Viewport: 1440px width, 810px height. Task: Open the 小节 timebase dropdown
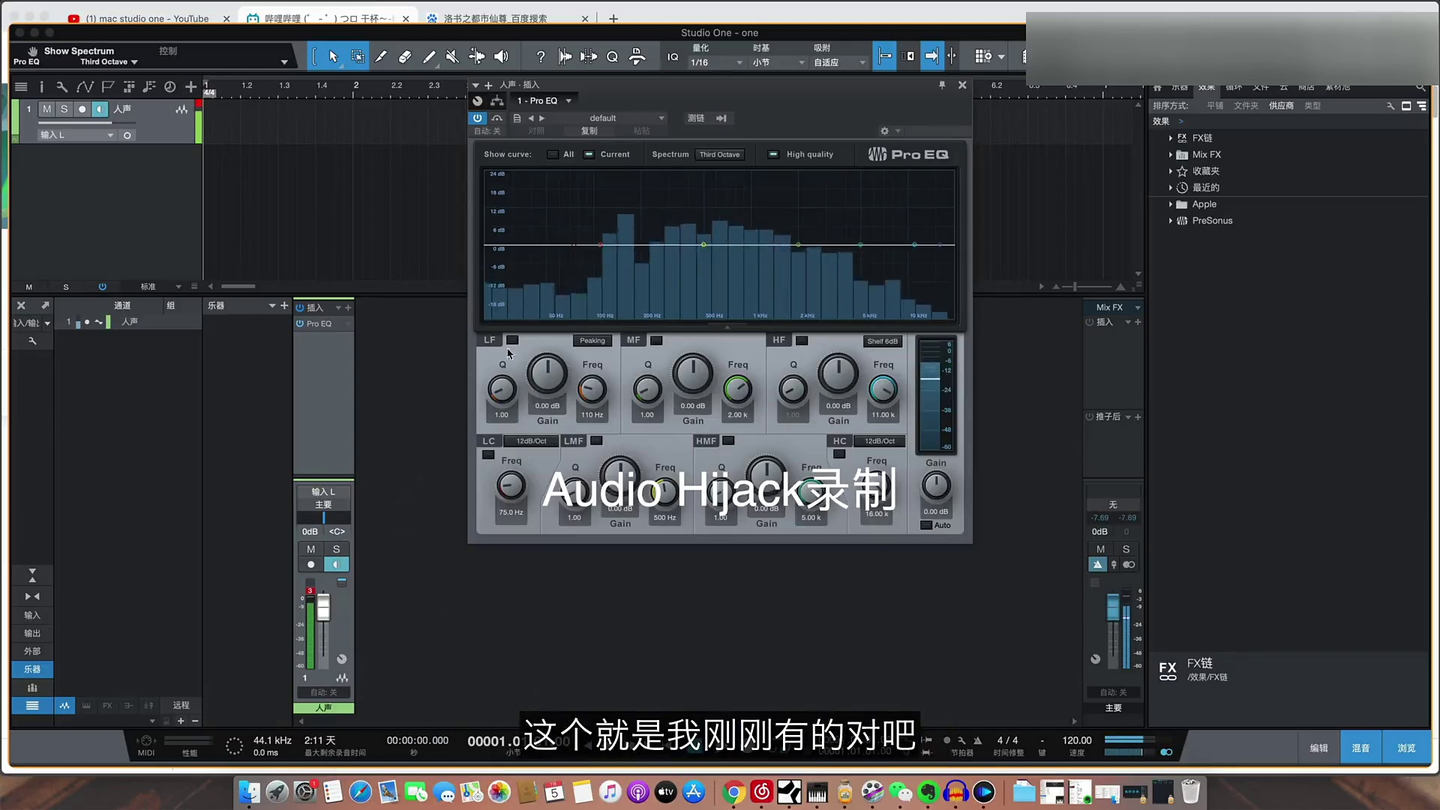pos(778,62)
